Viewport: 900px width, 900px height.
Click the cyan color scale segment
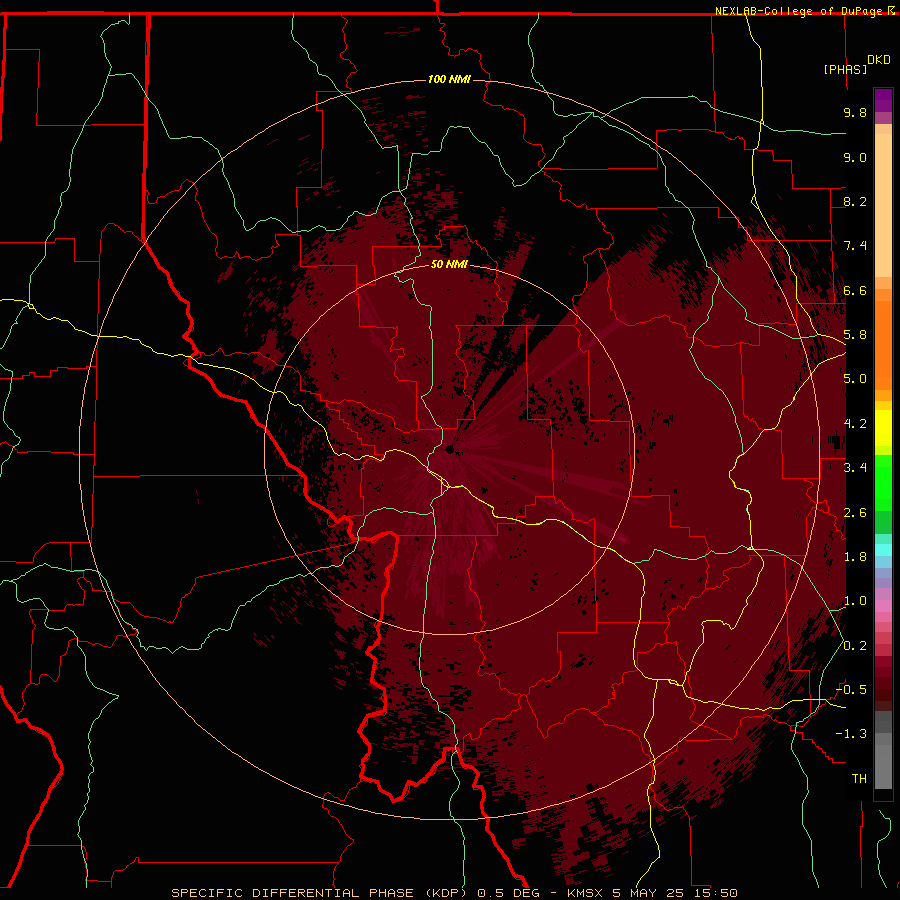(883, 550)
